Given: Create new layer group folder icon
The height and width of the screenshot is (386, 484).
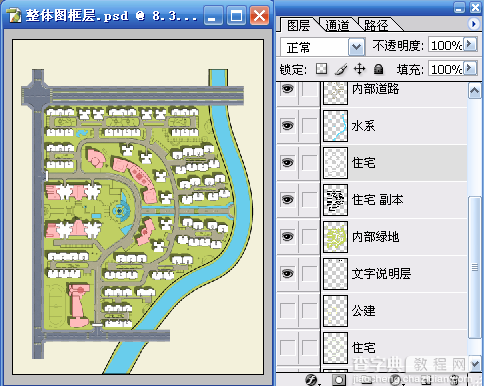Looking at the screenshot, I should point(366,380).
